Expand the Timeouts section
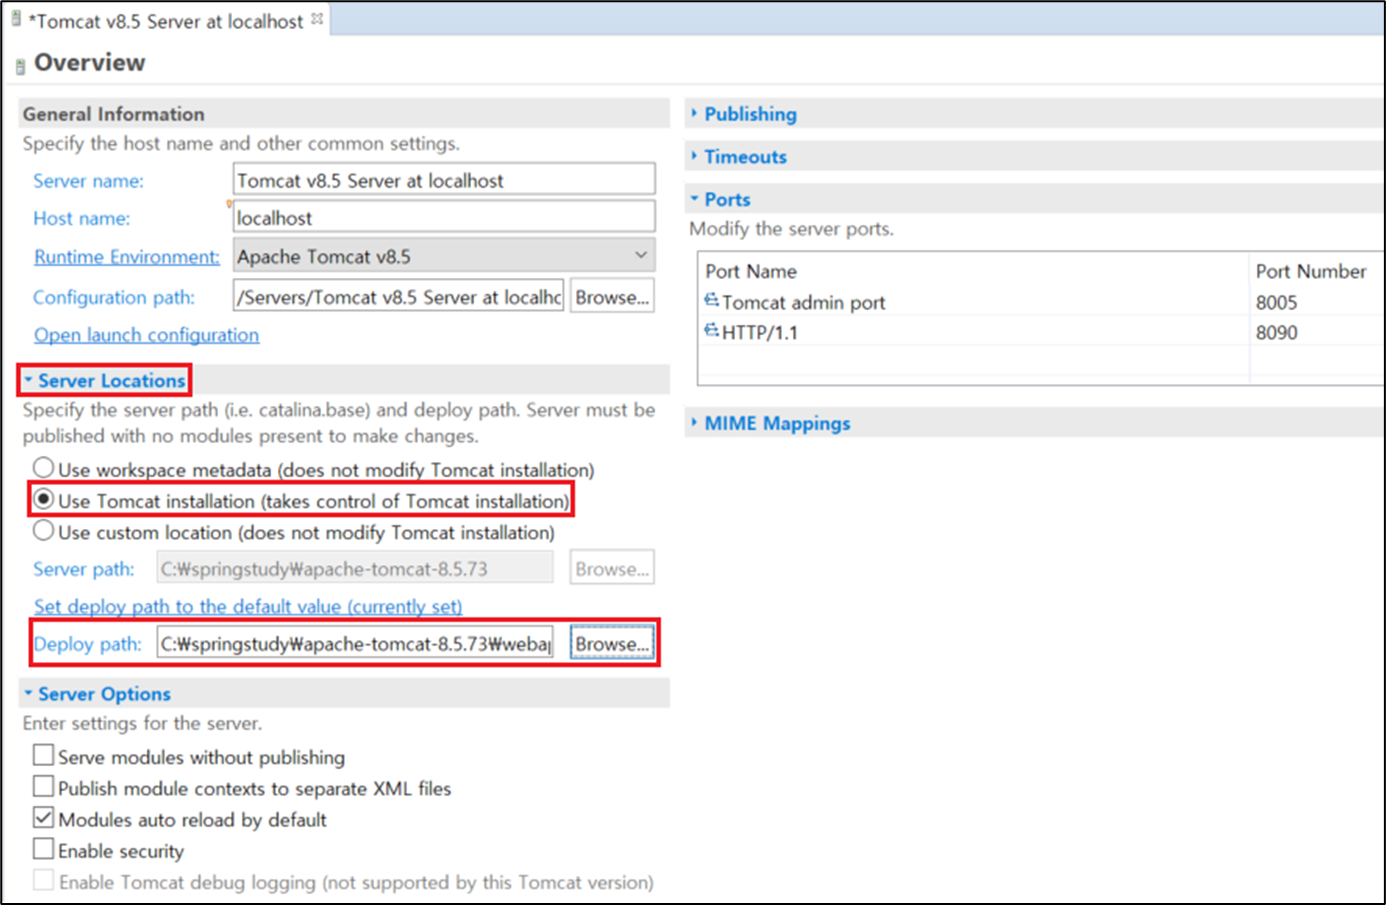1386x905 pixels. click(694, 156)
